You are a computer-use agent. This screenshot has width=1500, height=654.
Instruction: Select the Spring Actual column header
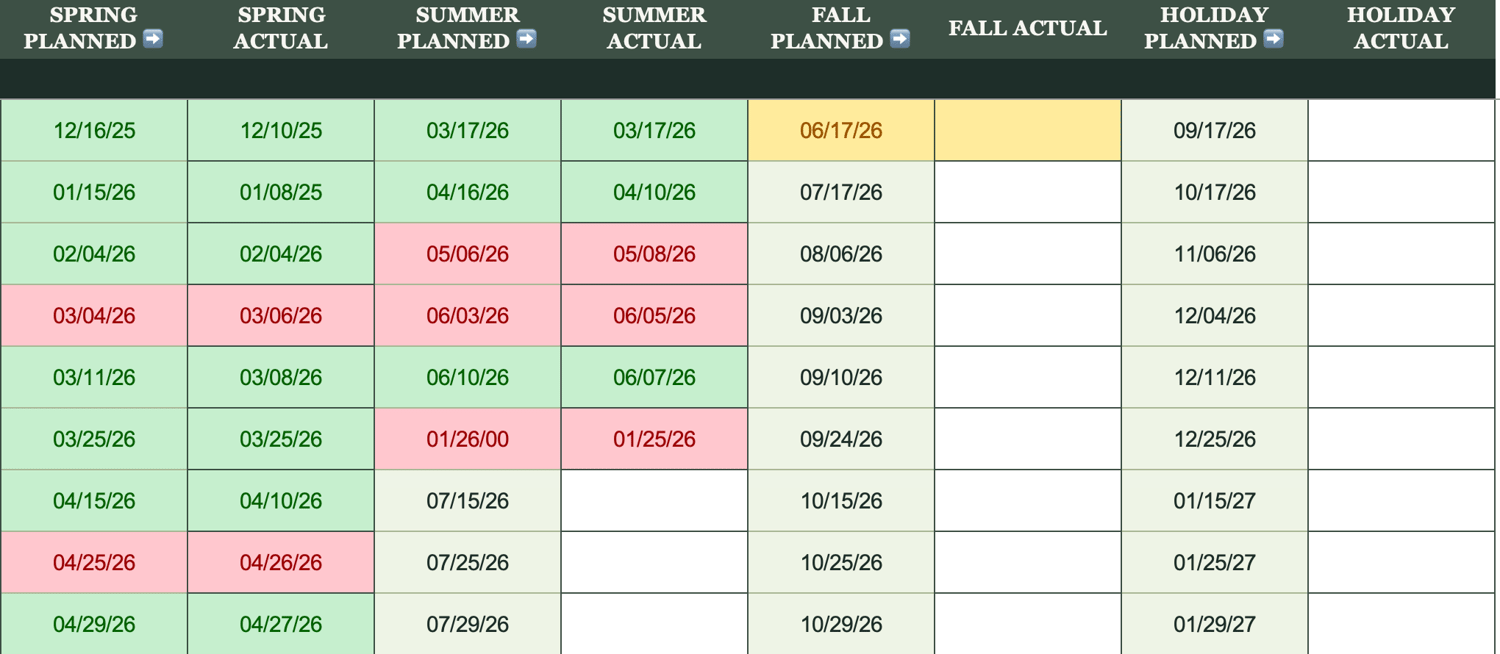click(281, 29)
